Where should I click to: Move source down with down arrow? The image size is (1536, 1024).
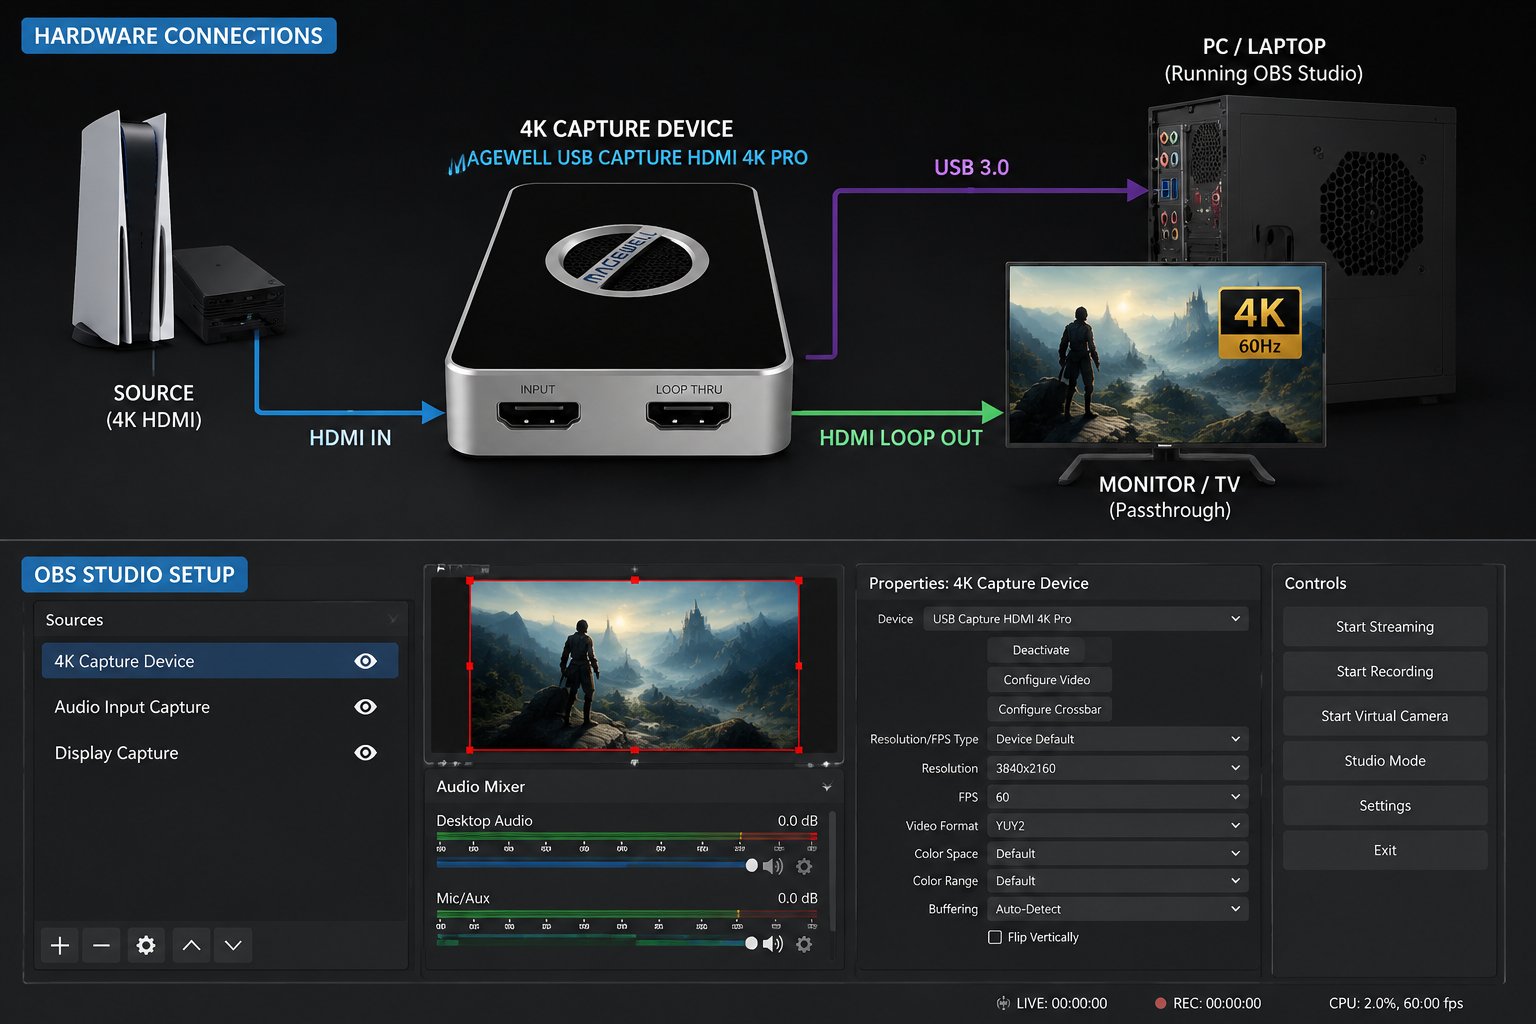click(233, 945)
